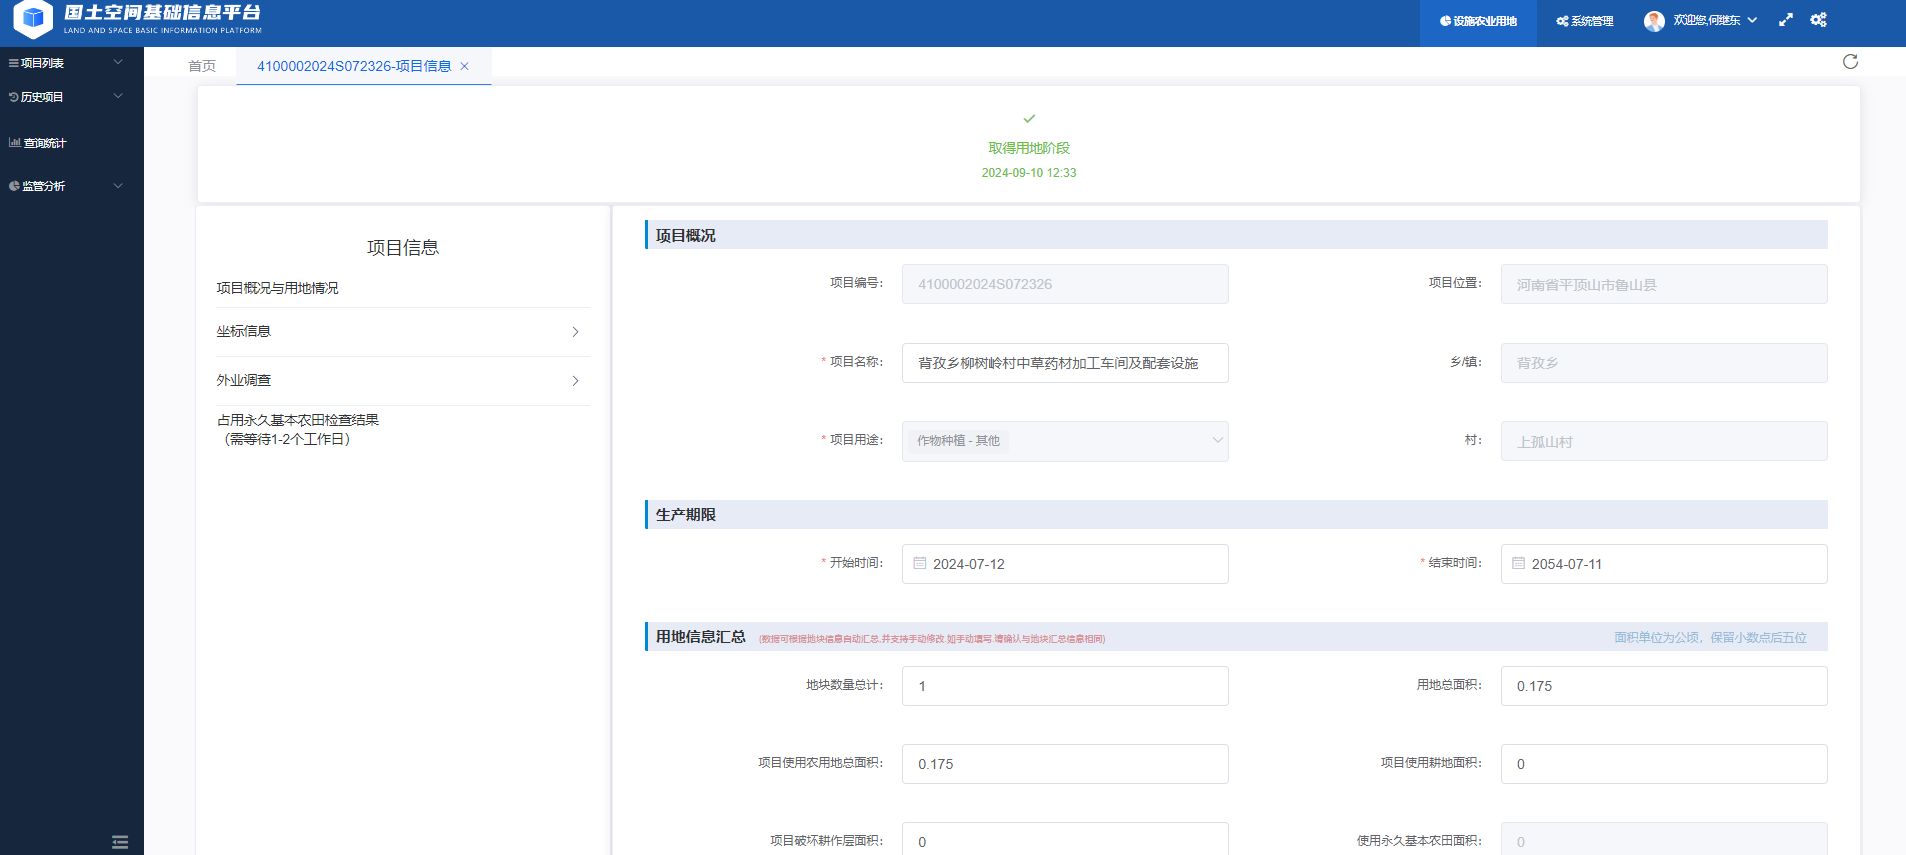Click the 取得用地阶段 checkmark icon

click(1029, 119)
